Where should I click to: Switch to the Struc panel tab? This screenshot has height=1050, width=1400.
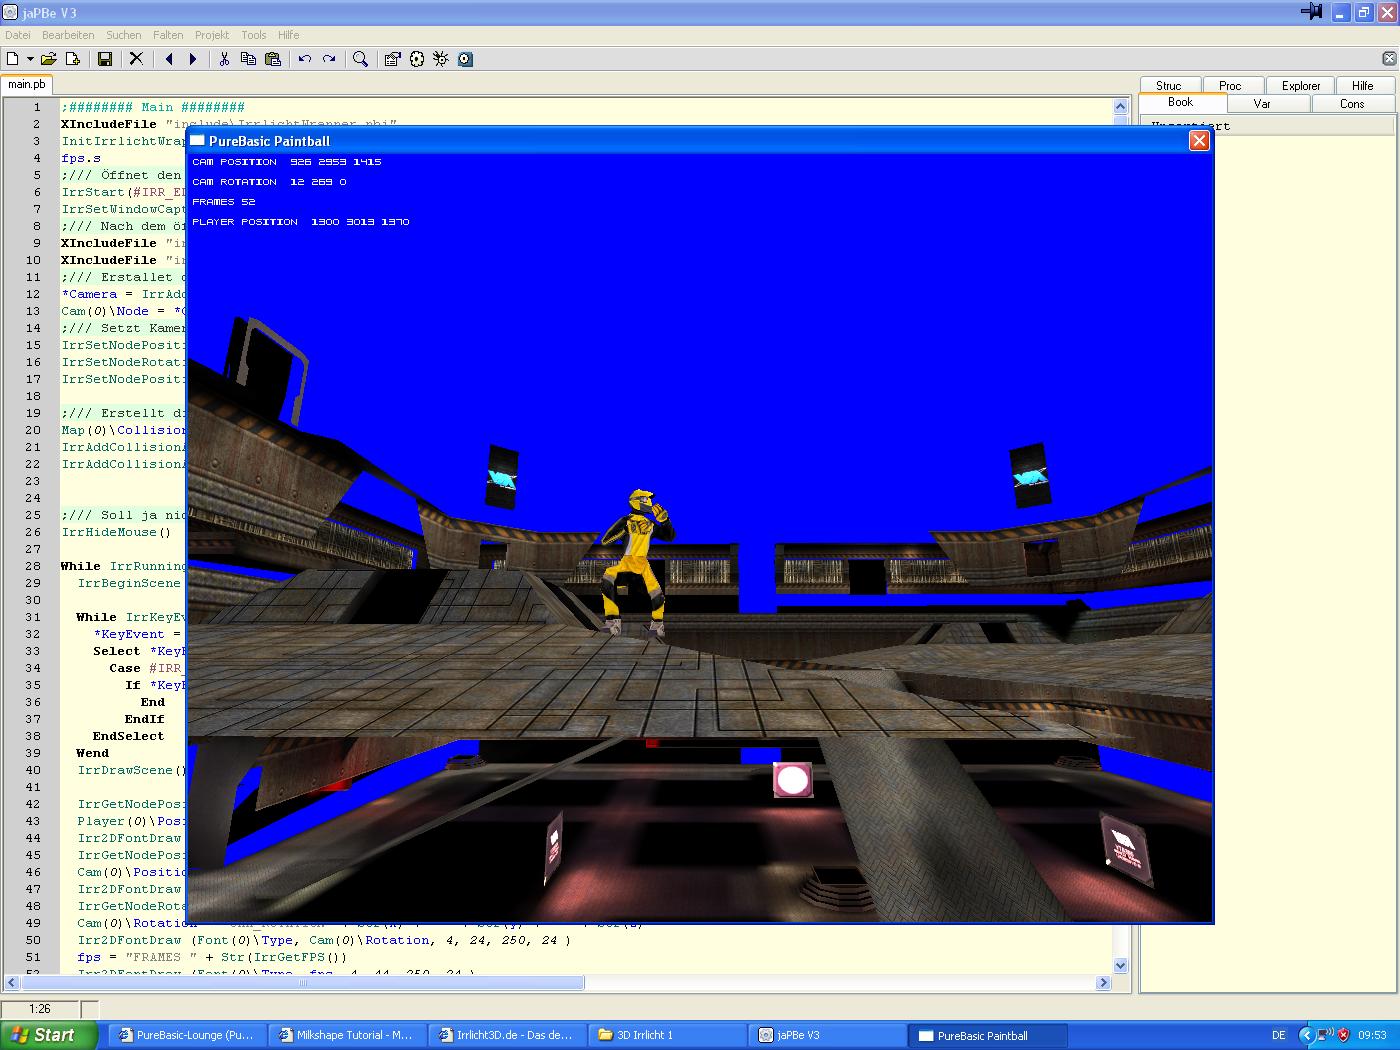click(1168, 86)
